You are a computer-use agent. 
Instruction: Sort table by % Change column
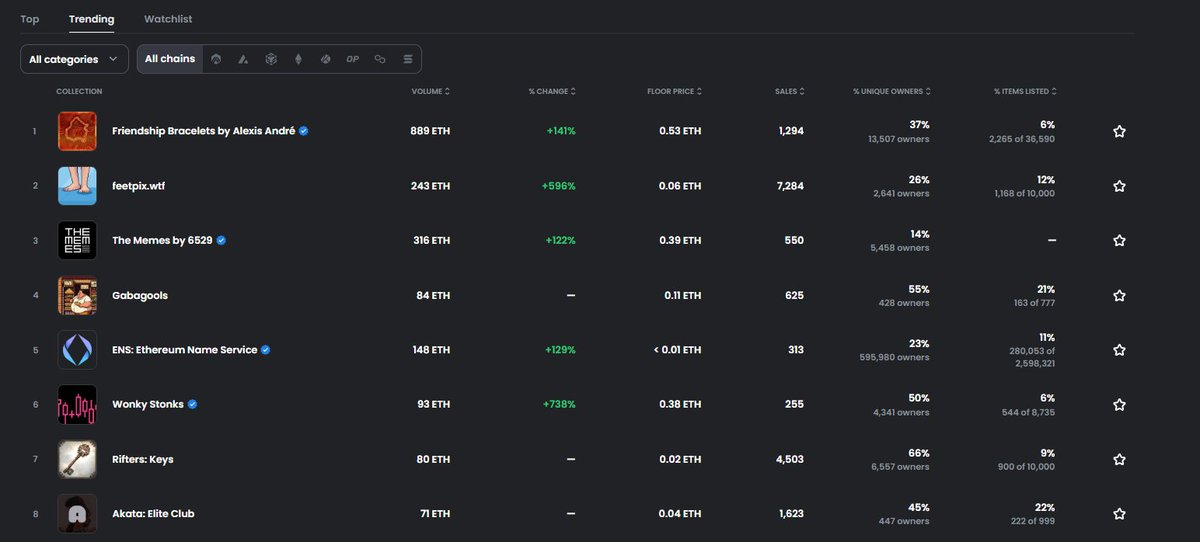(x=552, y=91)
